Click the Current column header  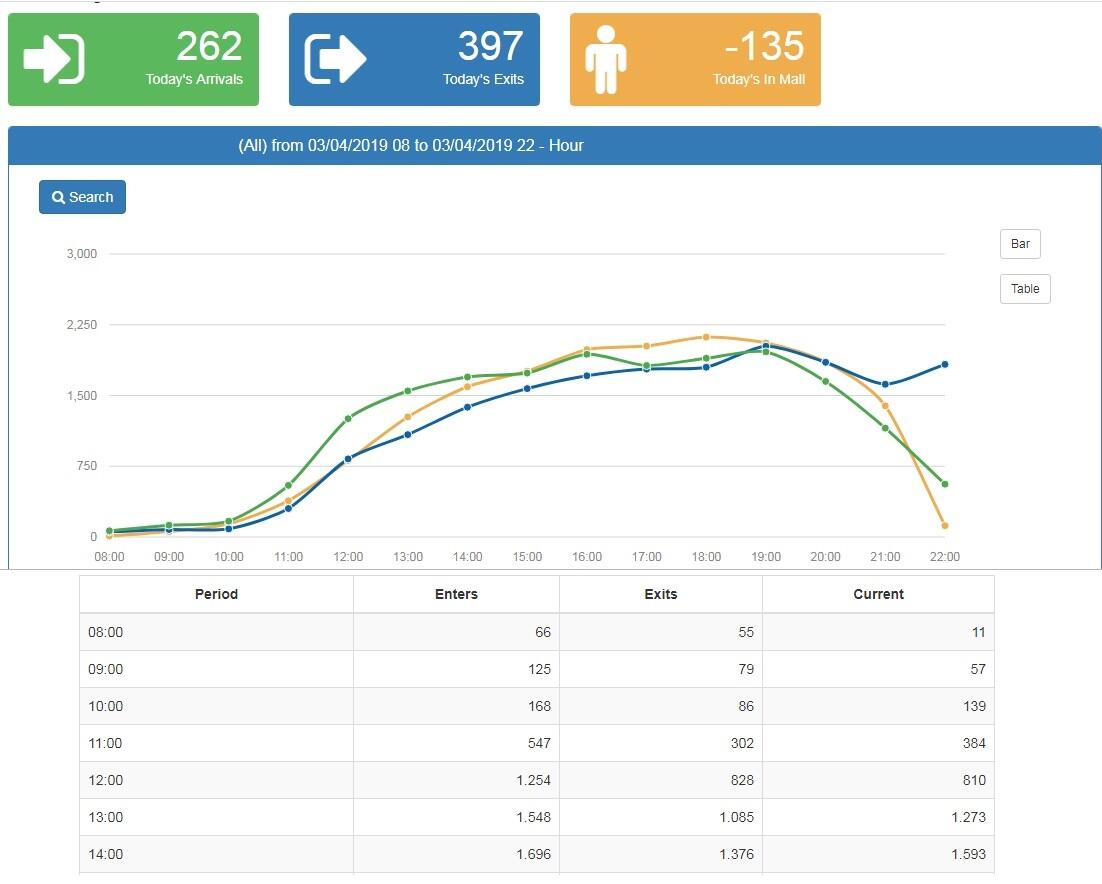[879, 594]
